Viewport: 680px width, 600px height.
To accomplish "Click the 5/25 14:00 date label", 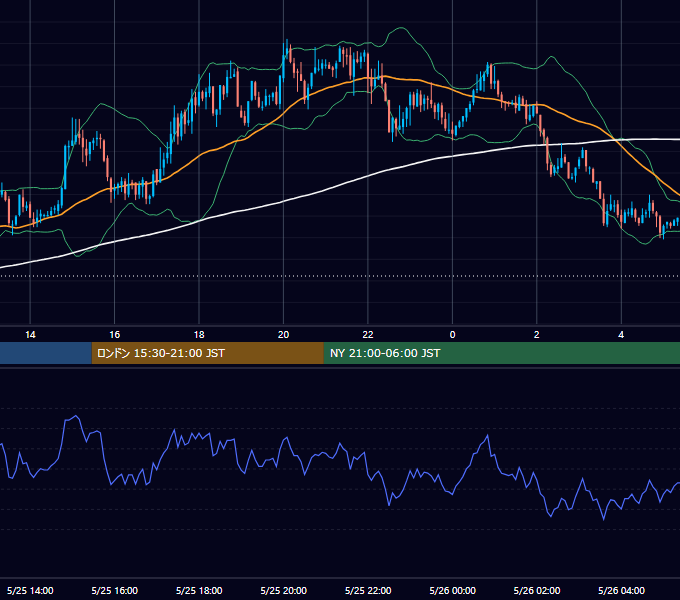I will [30, 590].
